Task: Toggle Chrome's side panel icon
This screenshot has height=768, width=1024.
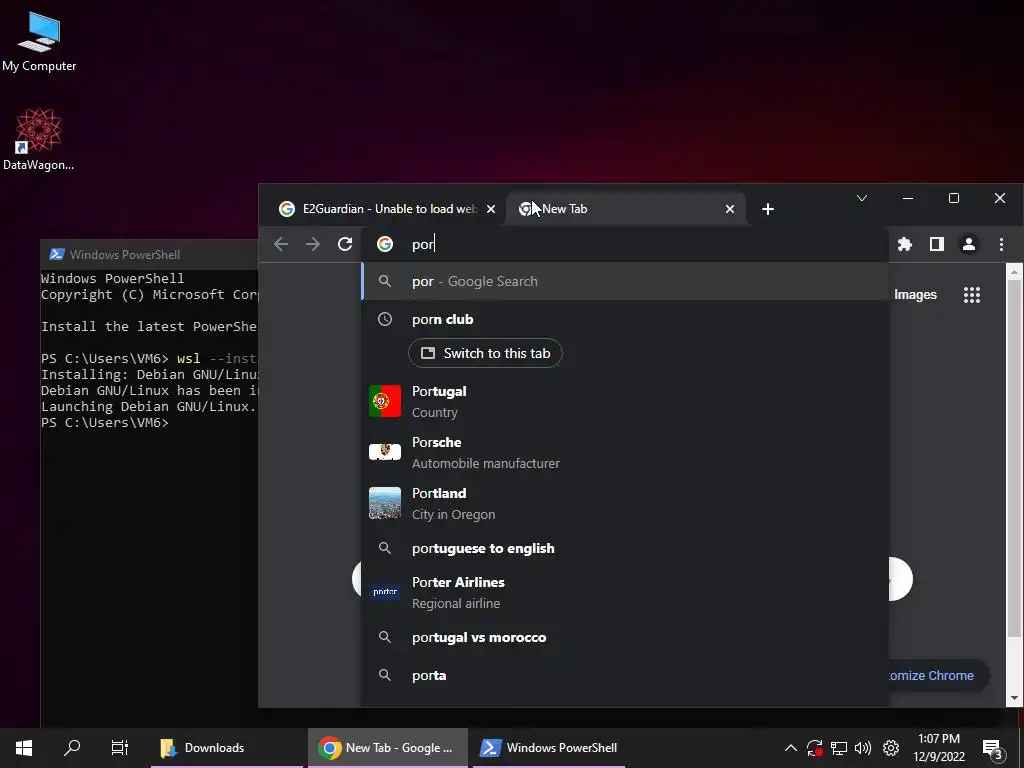Action: click(x=936, y=244)
